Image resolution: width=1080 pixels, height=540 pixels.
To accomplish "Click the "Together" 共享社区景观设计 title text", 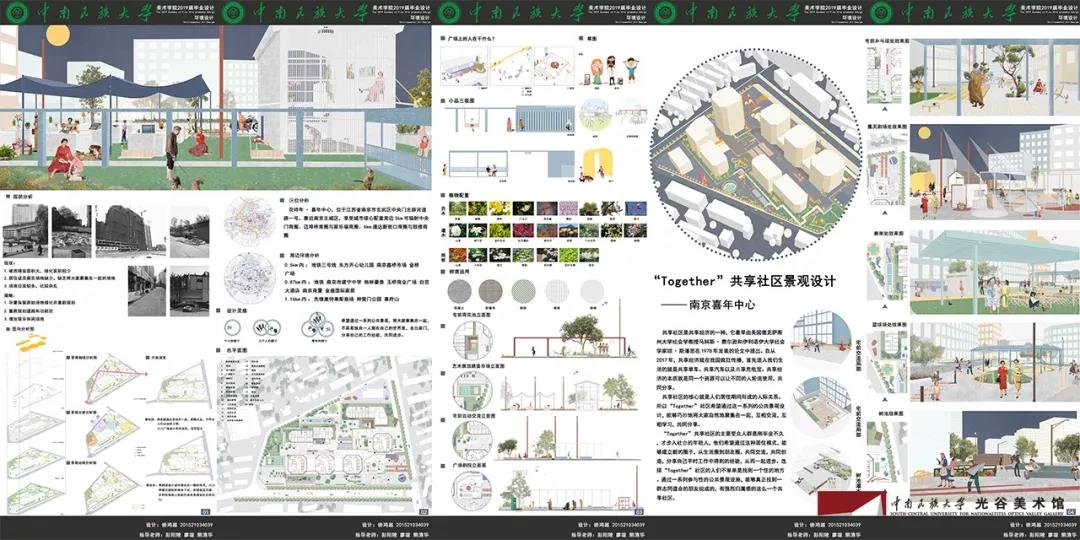I will [x=745, y=281].
